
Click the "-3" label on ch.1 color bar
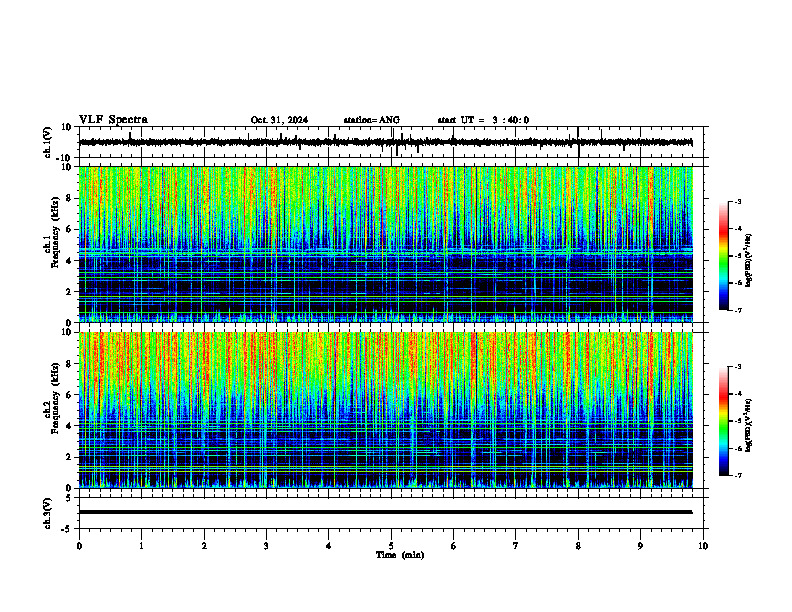pos(738,201)
